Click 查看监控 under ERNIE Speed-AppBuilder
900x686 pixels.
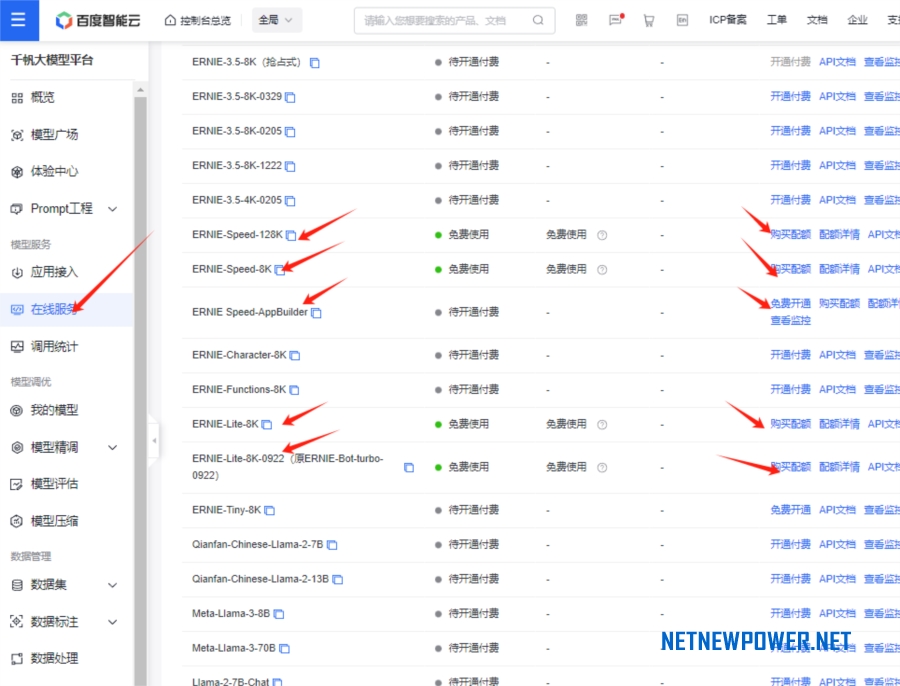[790, 320]
